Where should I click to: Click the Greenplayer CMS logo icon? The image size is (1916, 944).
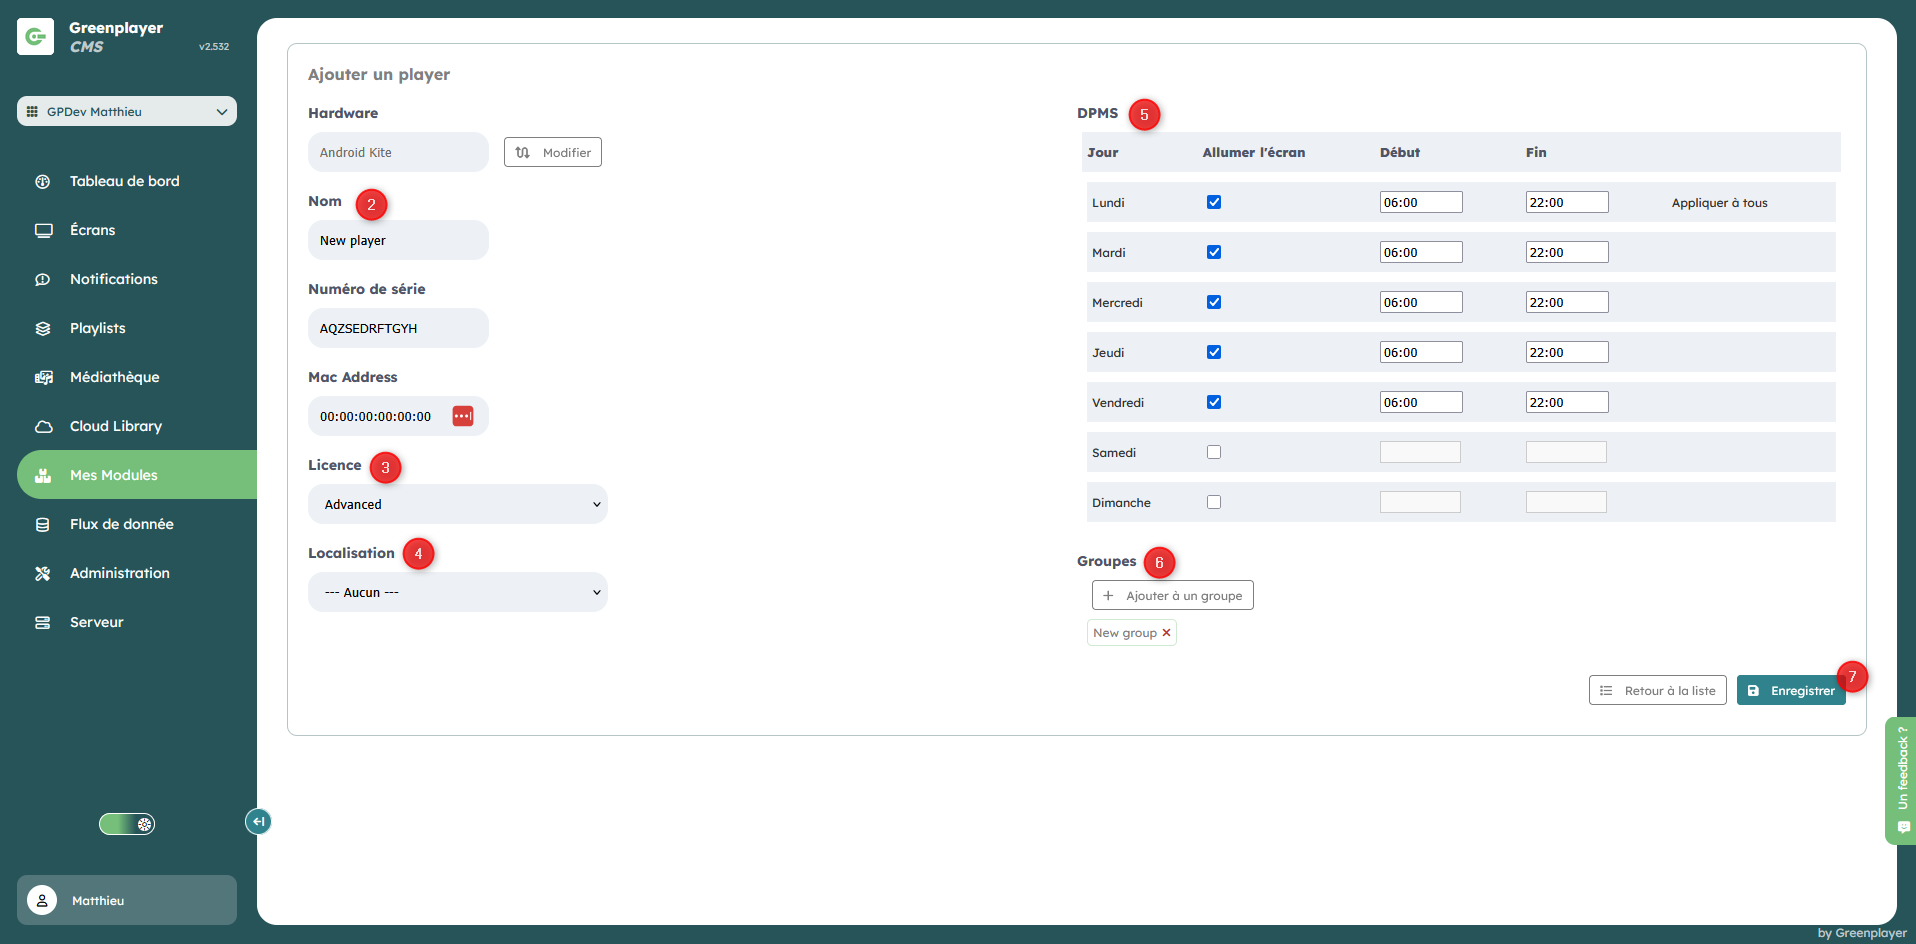pyautogui.click(x=36, y=37)
